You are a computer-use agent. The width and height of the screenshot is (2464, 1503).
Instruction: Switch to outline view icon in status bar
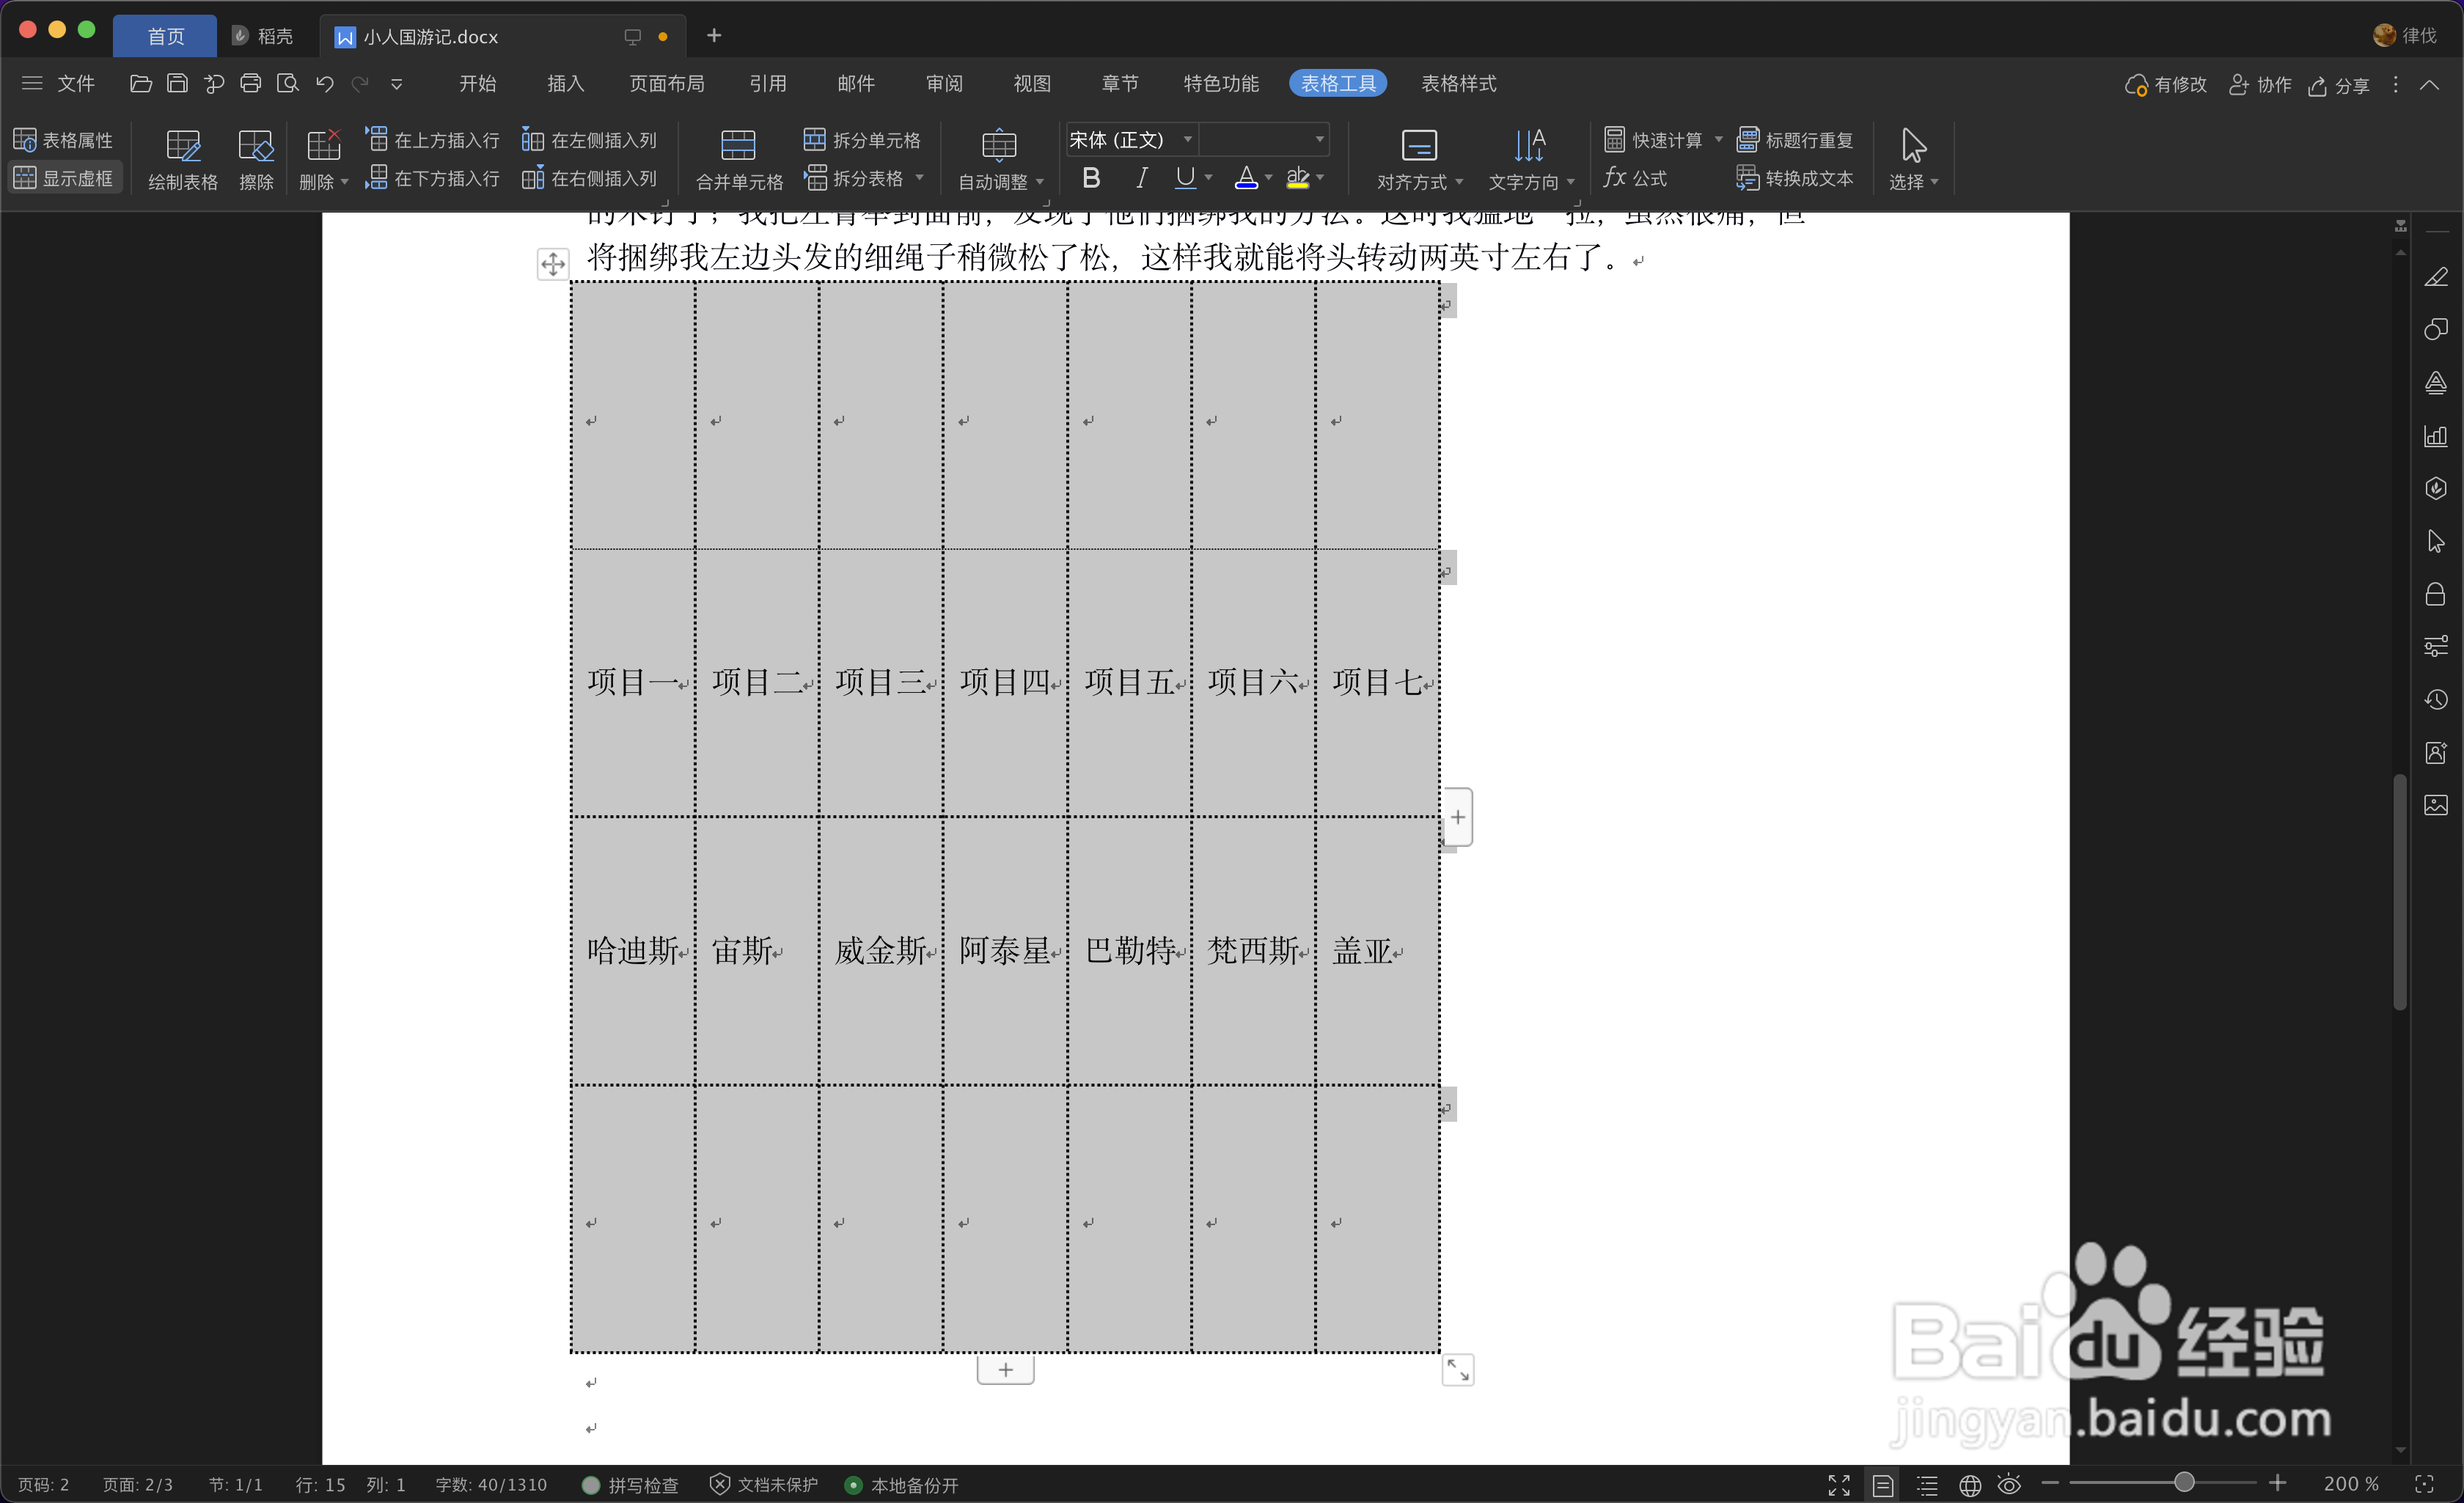click(1927, 1485)
